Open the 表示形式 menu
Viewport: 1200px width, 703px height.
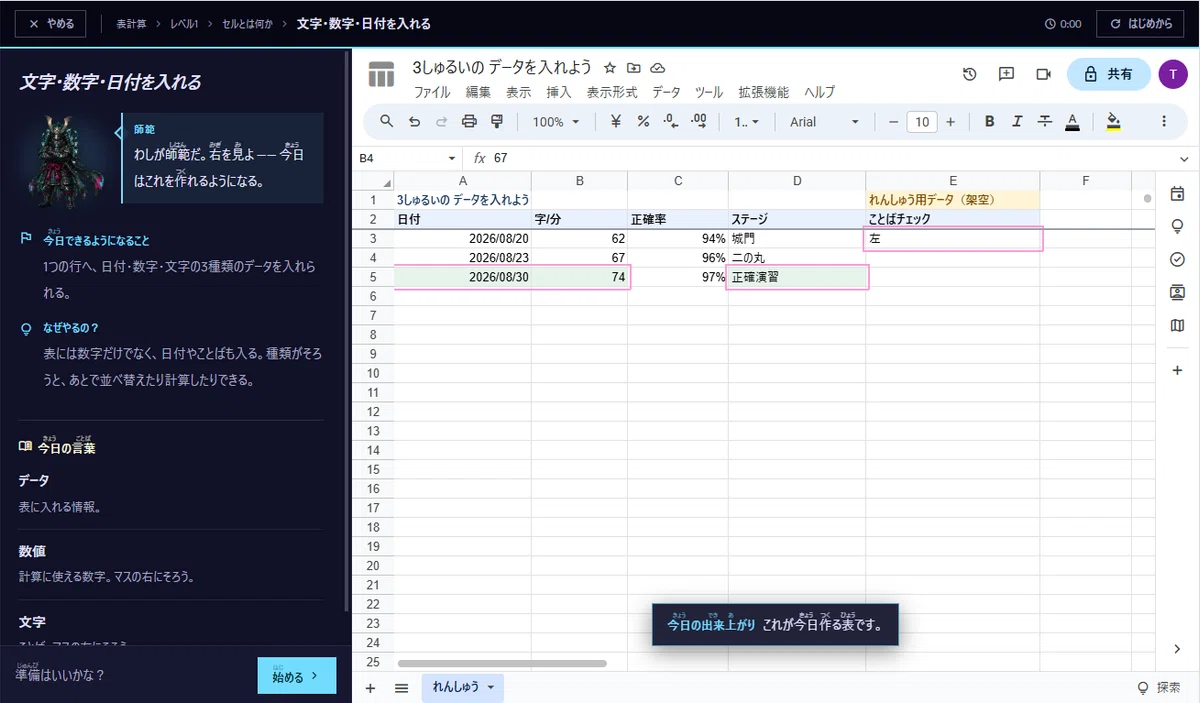tap(612, 92)
